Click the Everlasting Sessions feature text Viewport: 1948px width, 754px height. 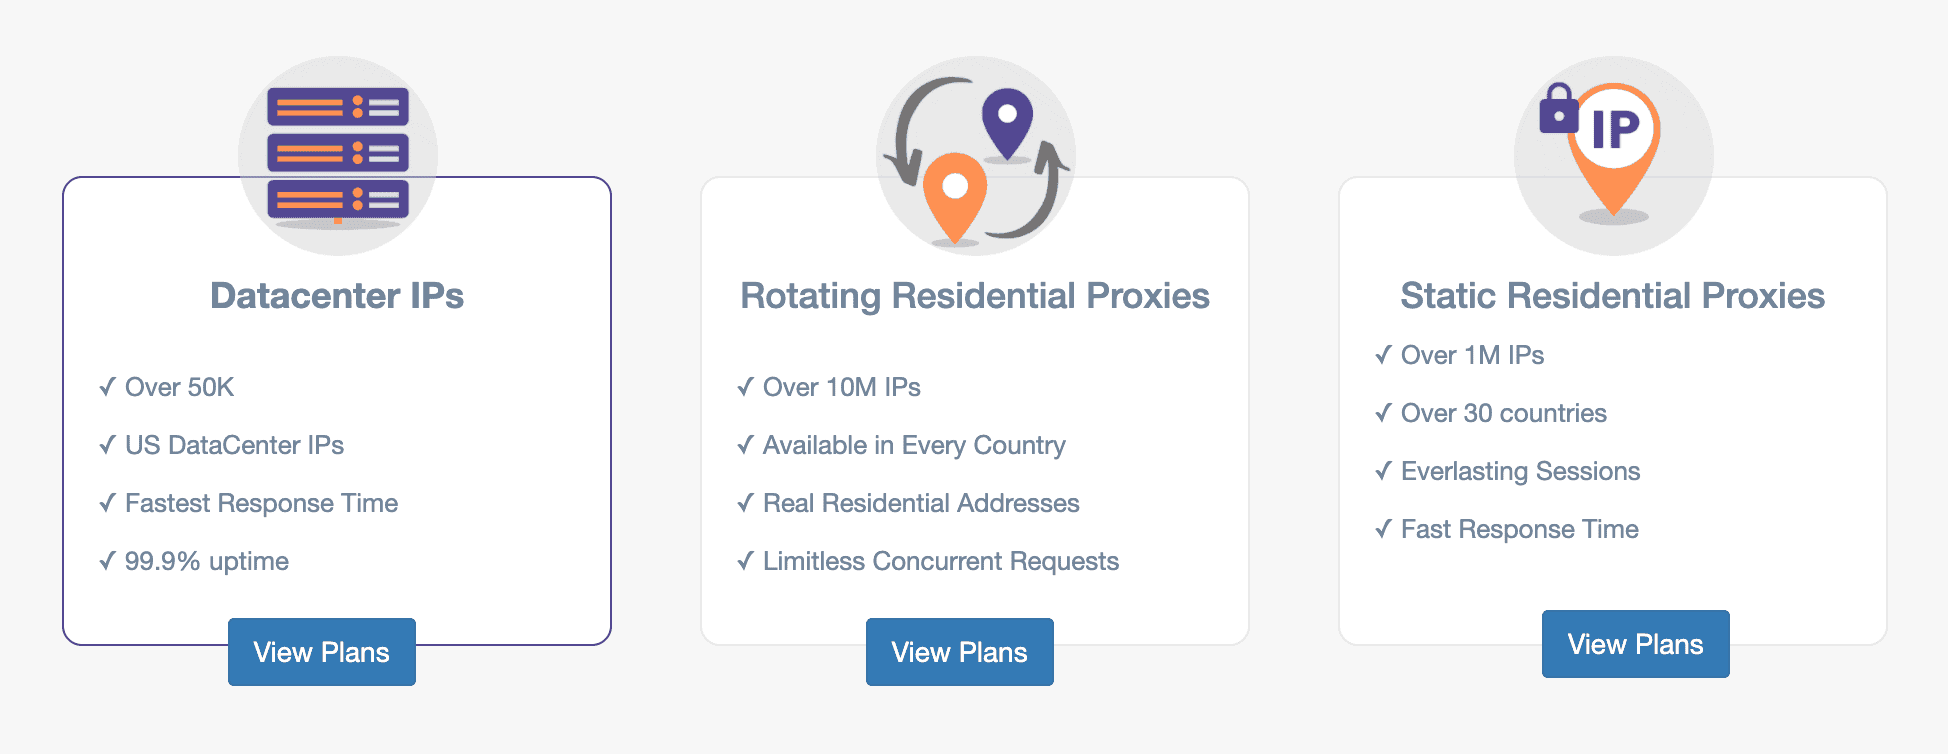(1520, 471)
